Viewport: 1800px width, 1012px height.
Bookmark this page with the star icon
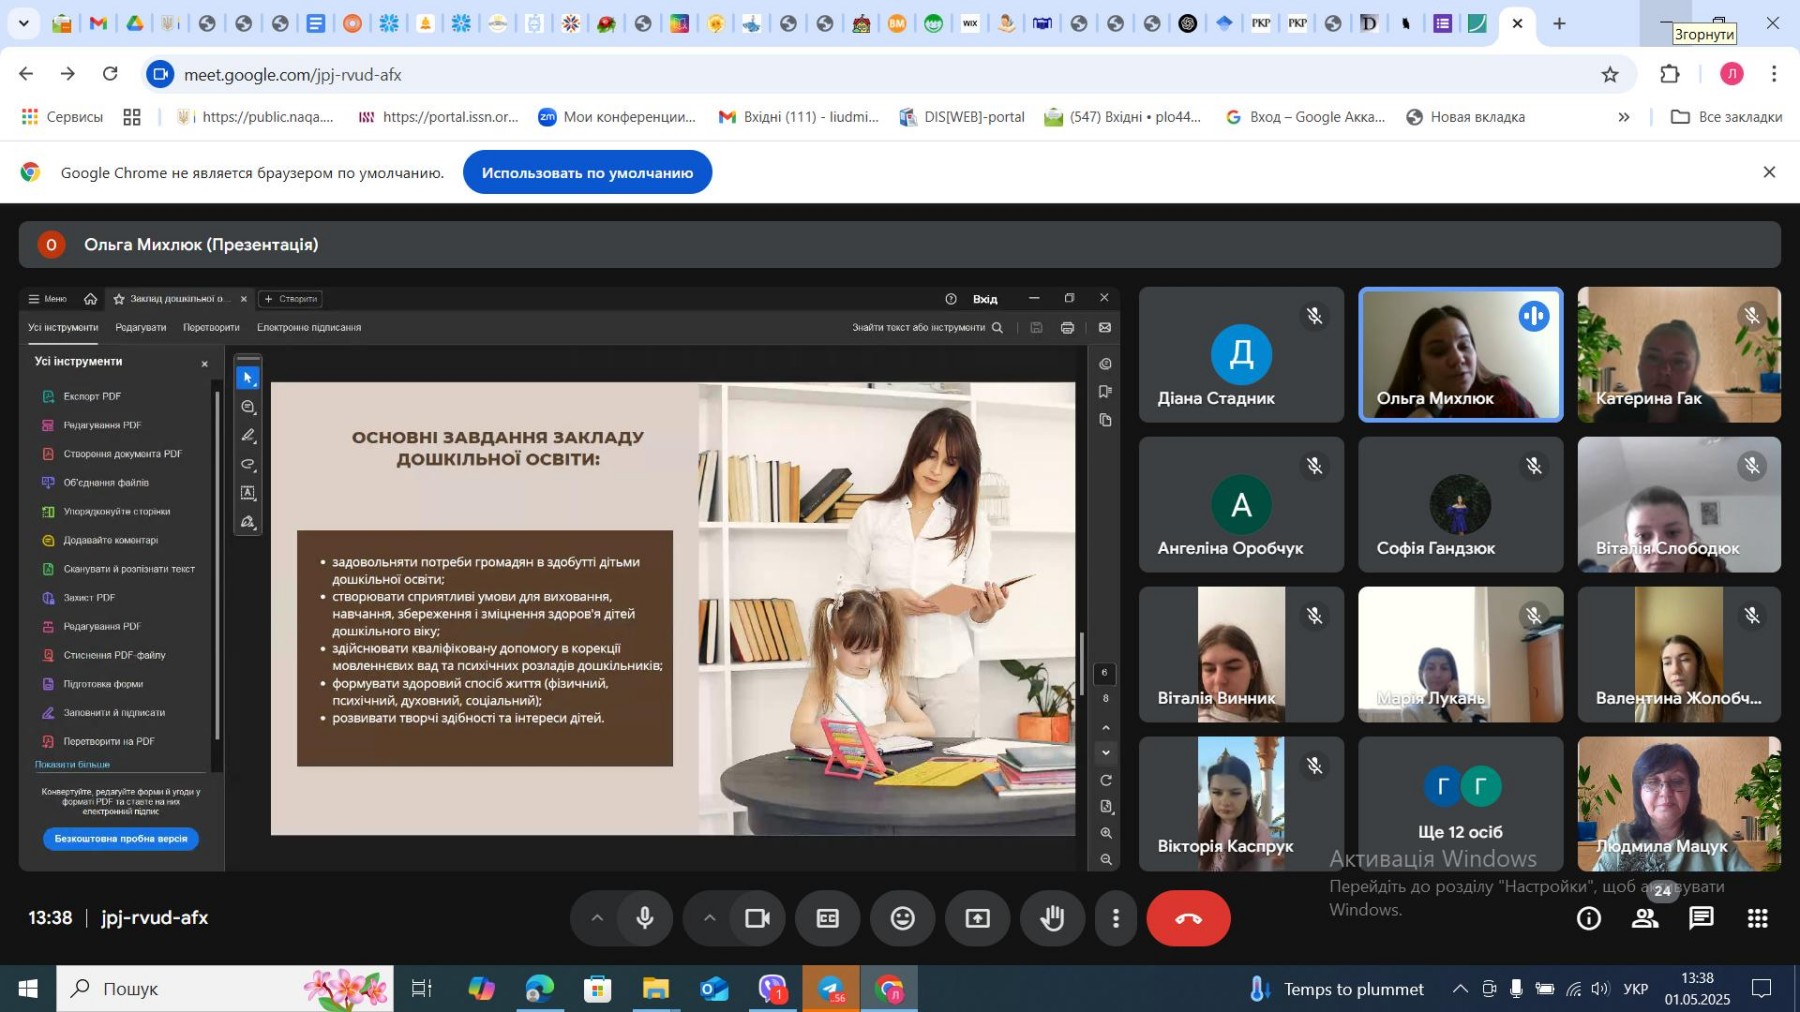[1609, 74]
